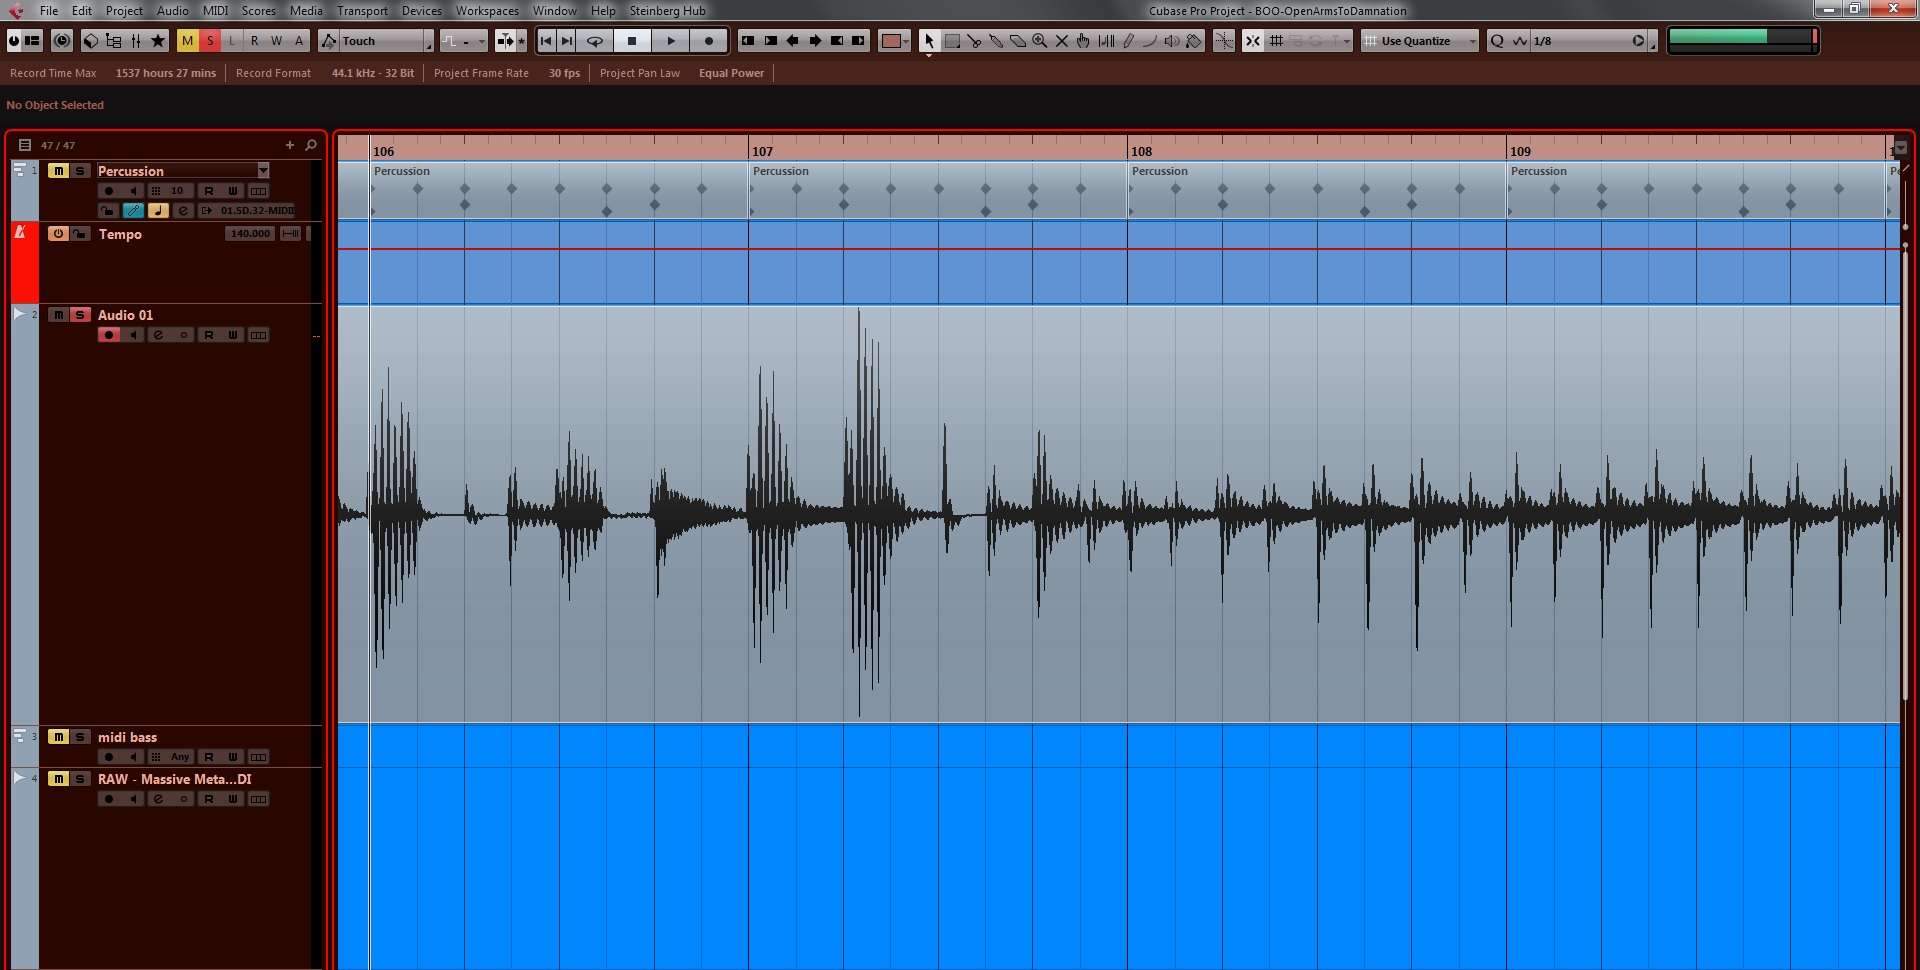Select the Split scissors tool
This screenshot has width=1920, height=970.
(x=974, y=41)
